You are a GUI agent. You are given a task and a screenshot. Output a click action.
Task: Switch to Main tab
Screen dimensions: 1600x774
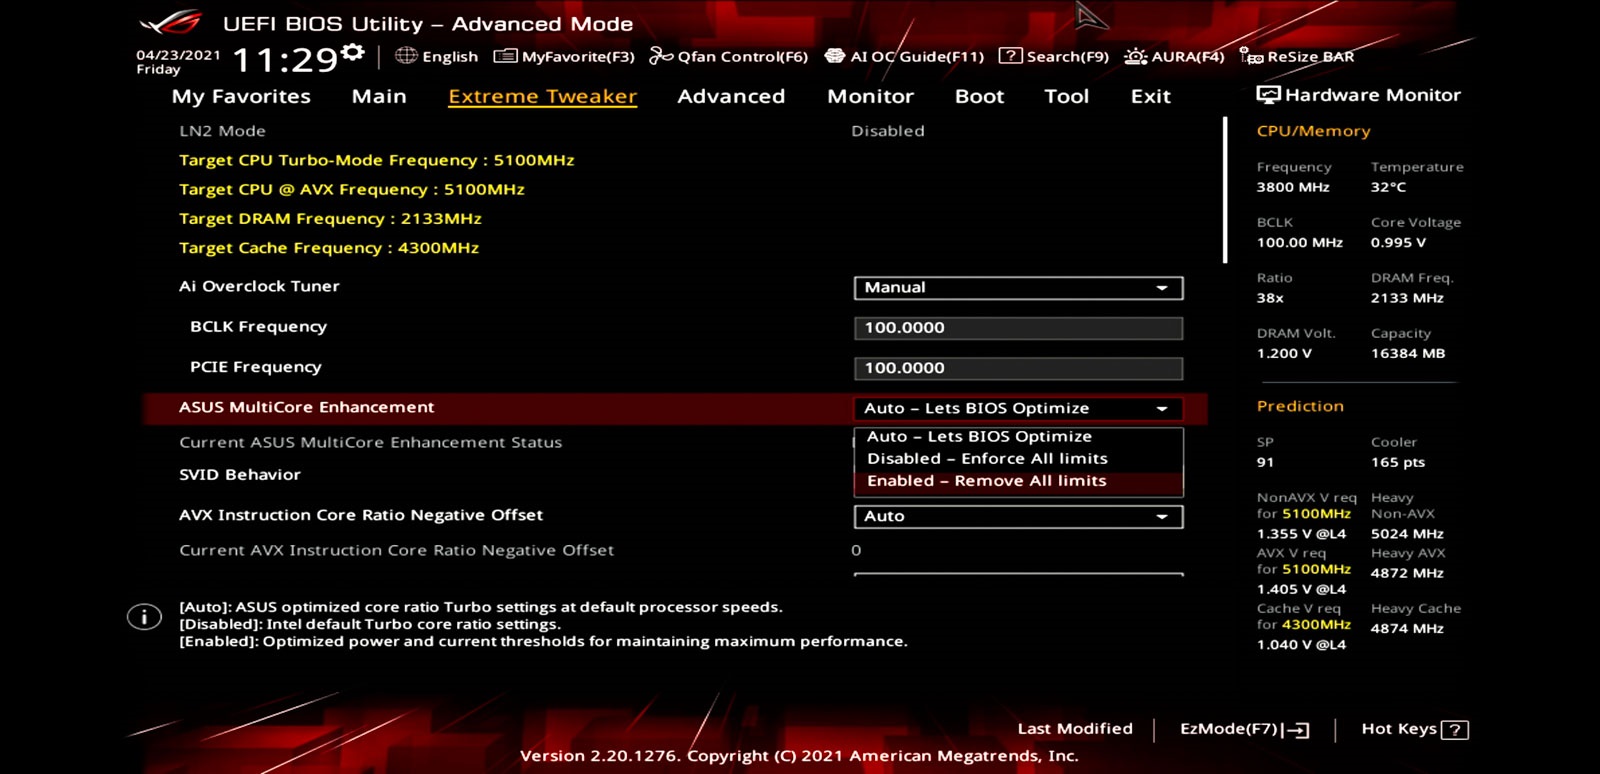click(379, 97)
